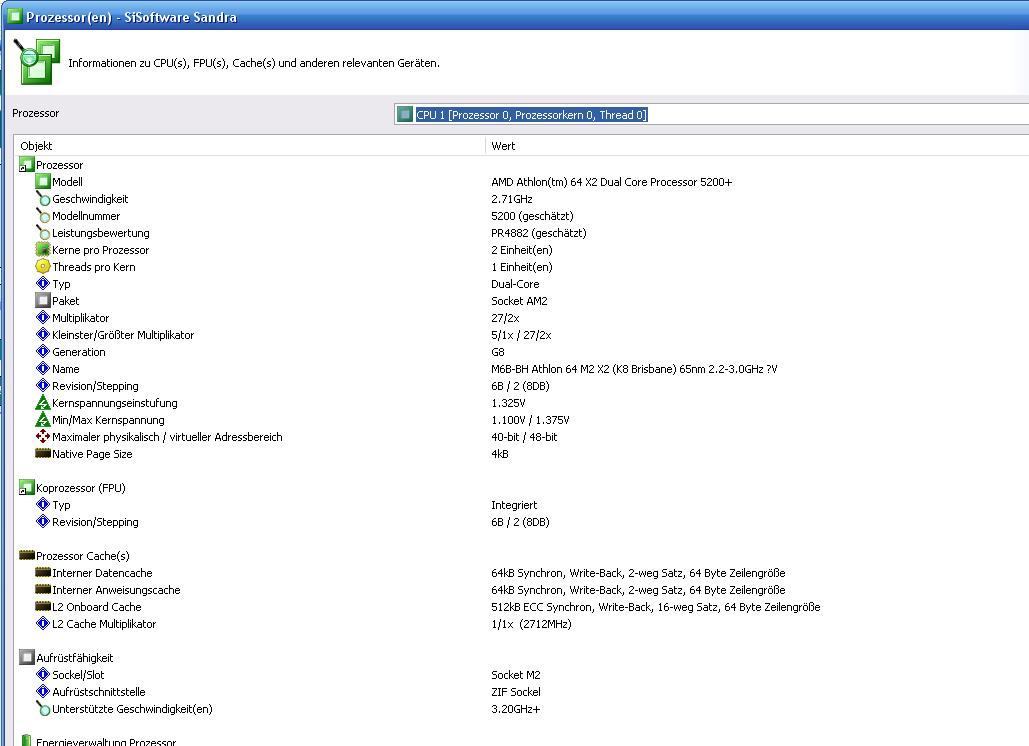The height and width of the screenshot is (746, 1029).
Task: Collapse the Prozessor section icon
Action: coord(26,165)
